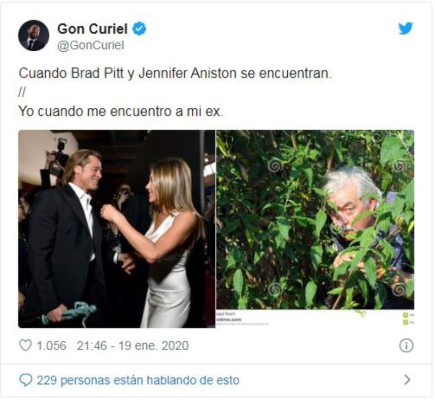
Task: Expand conversation with right chevron arrow
Action: (407, 380)
